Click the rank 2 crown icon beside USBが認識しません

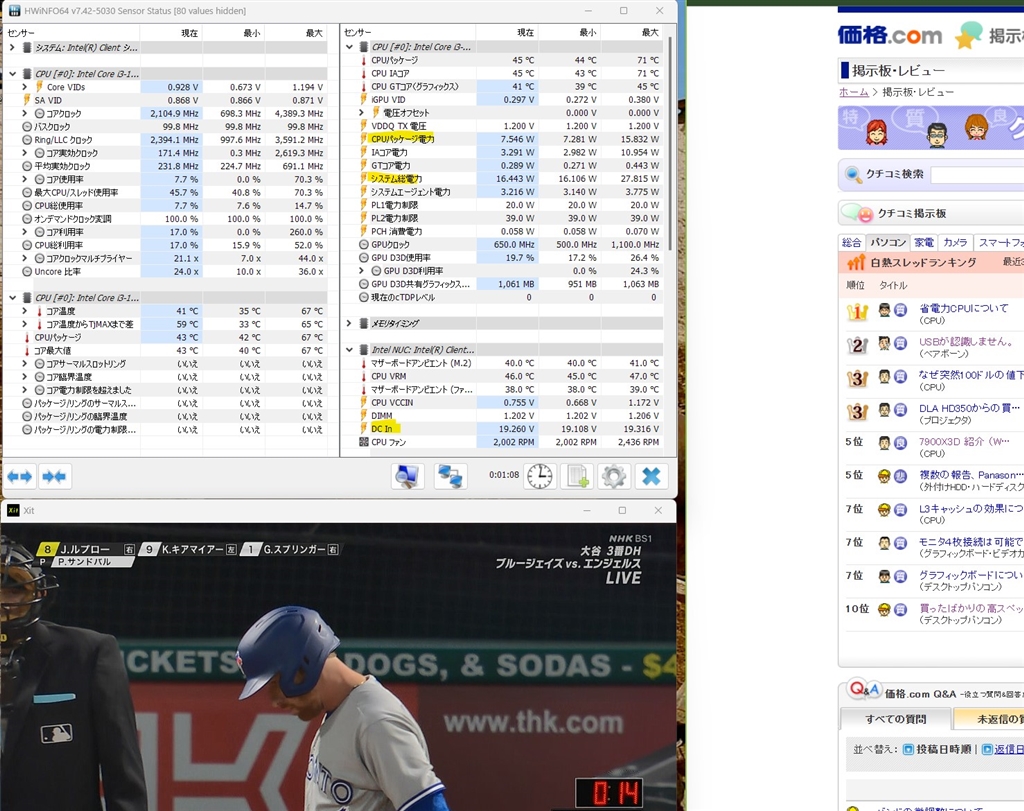pyautogui.click(x=857, y=345)
